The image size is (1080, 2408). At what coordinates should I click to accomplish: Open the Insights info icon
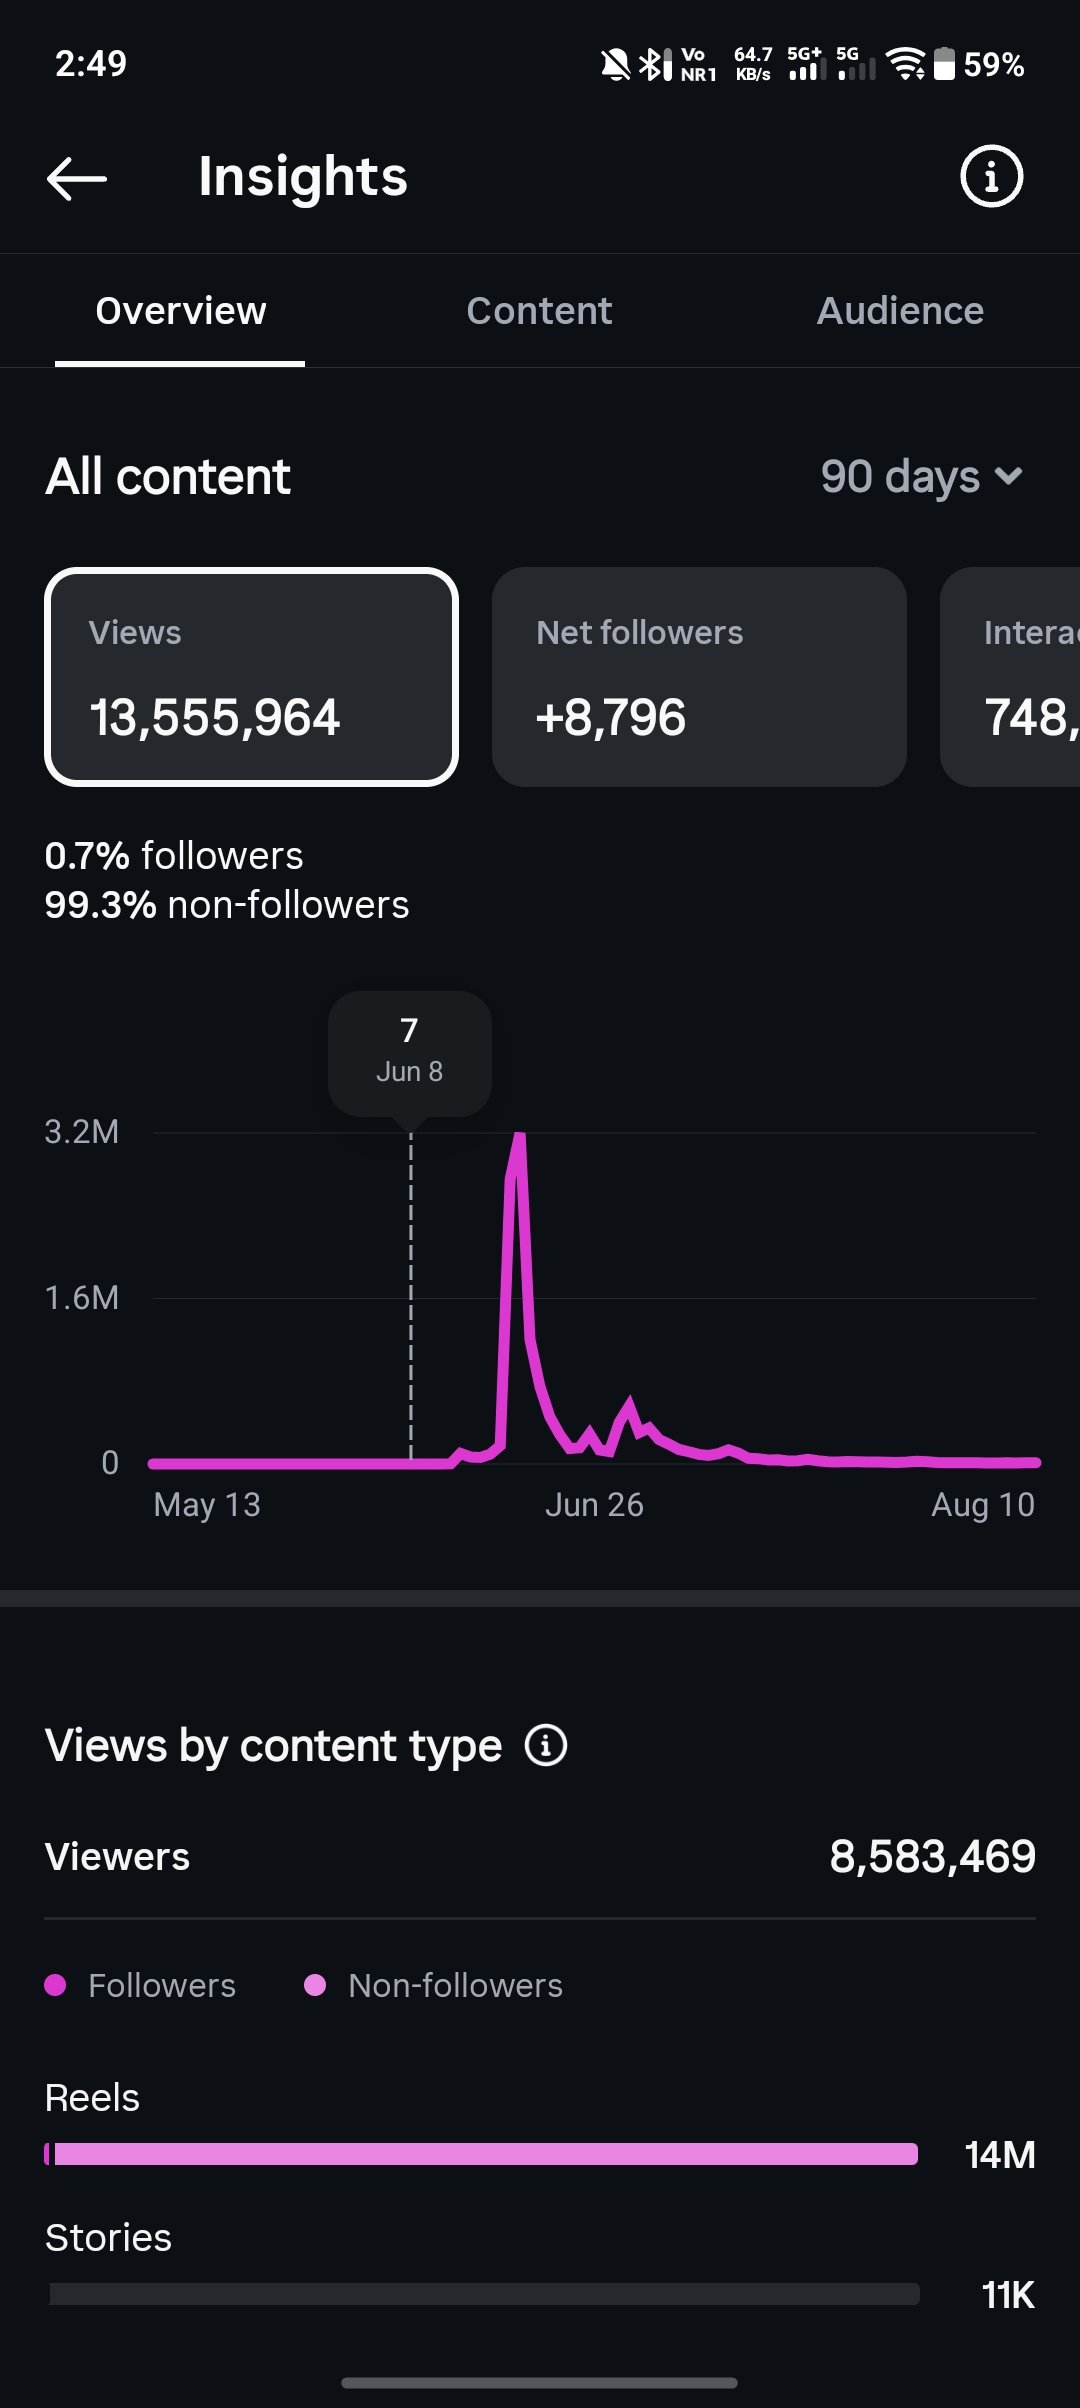[x=991, y=177]
